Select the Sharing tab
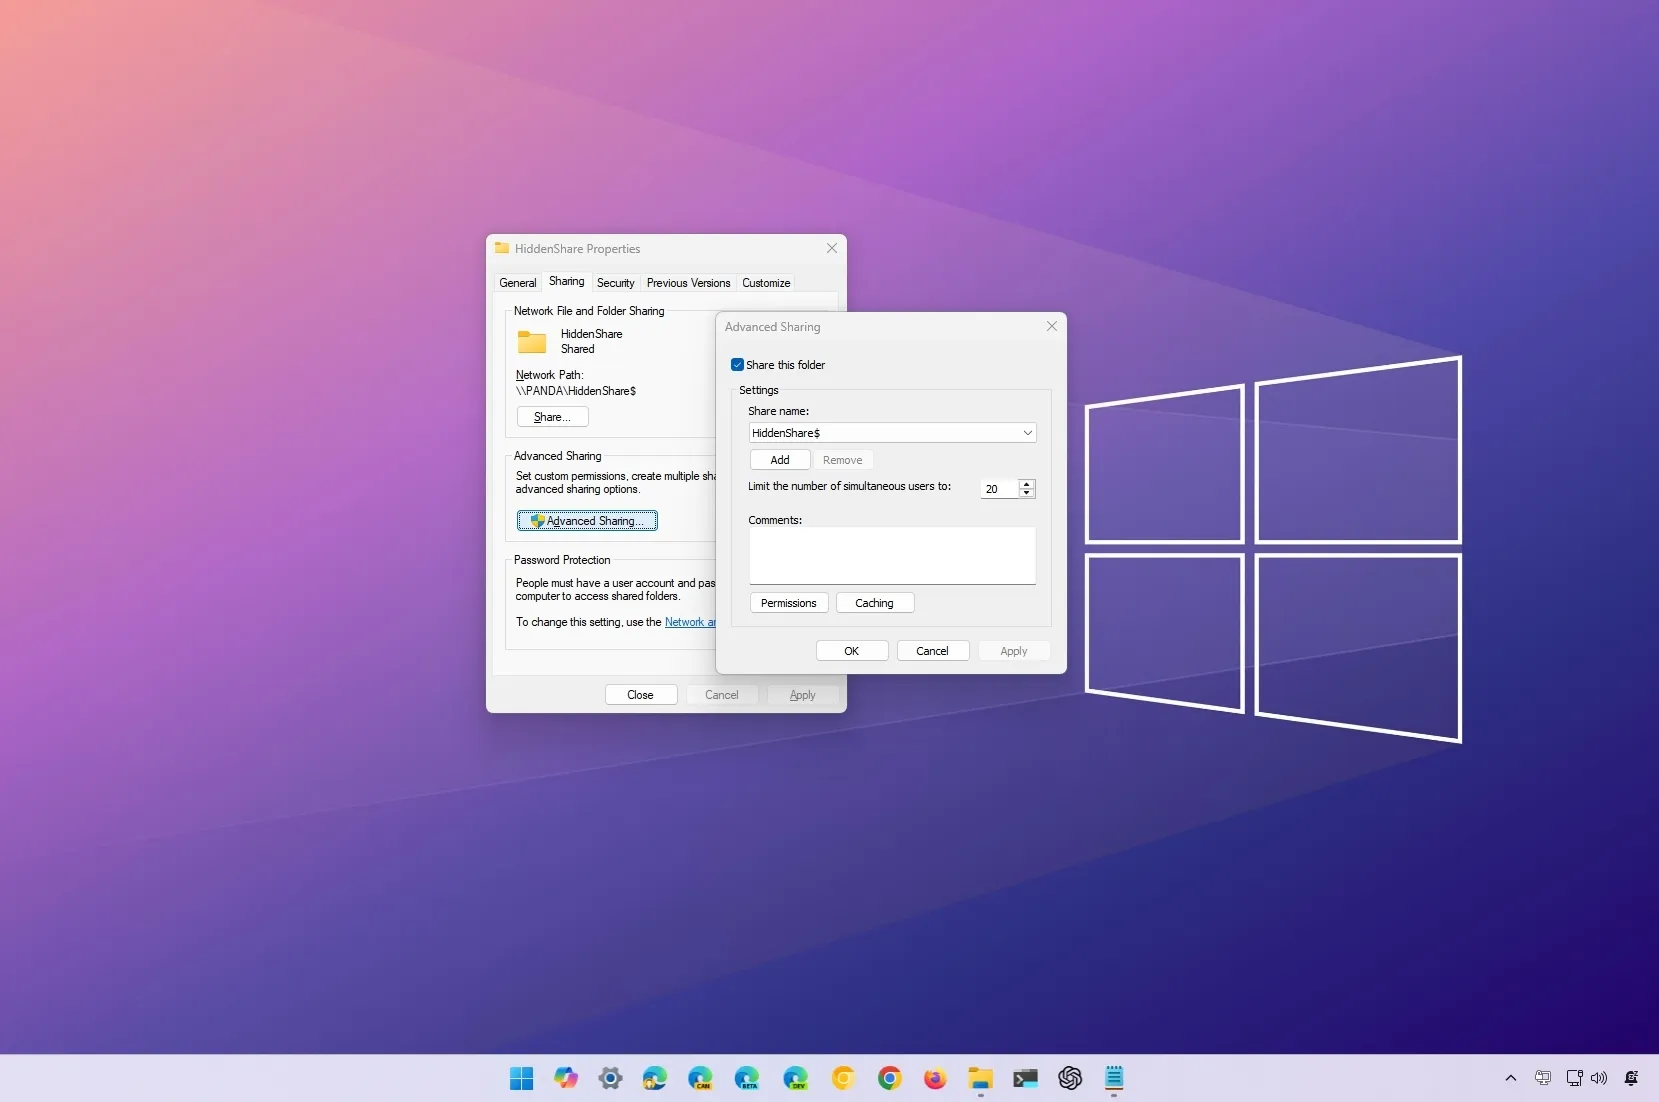 click(566, 282)
